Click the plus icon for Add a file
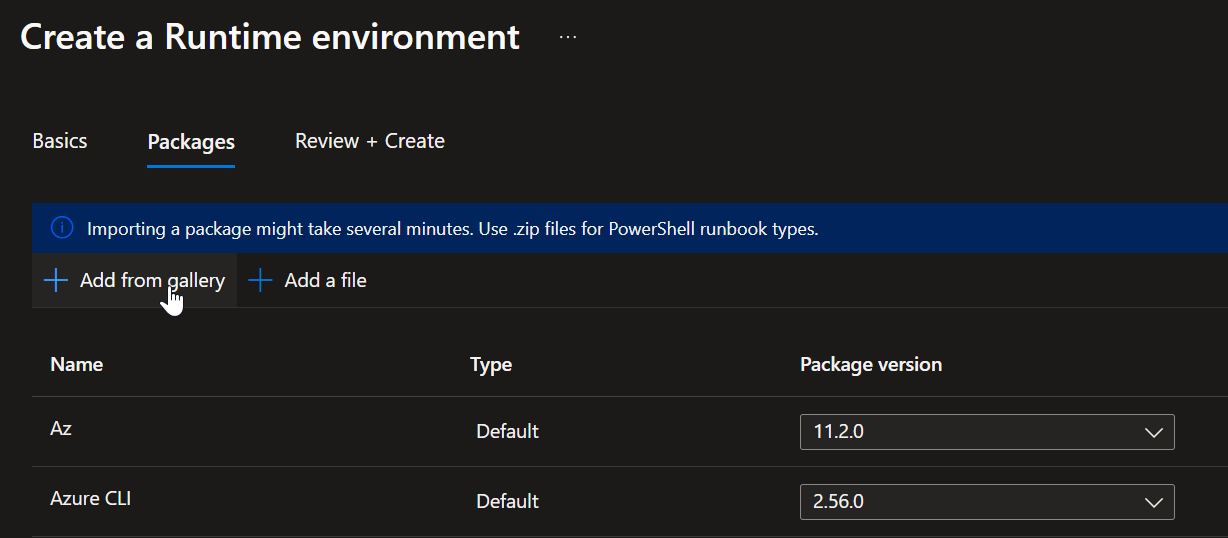Screen dimensions: 1228x538 pos(260,281)
